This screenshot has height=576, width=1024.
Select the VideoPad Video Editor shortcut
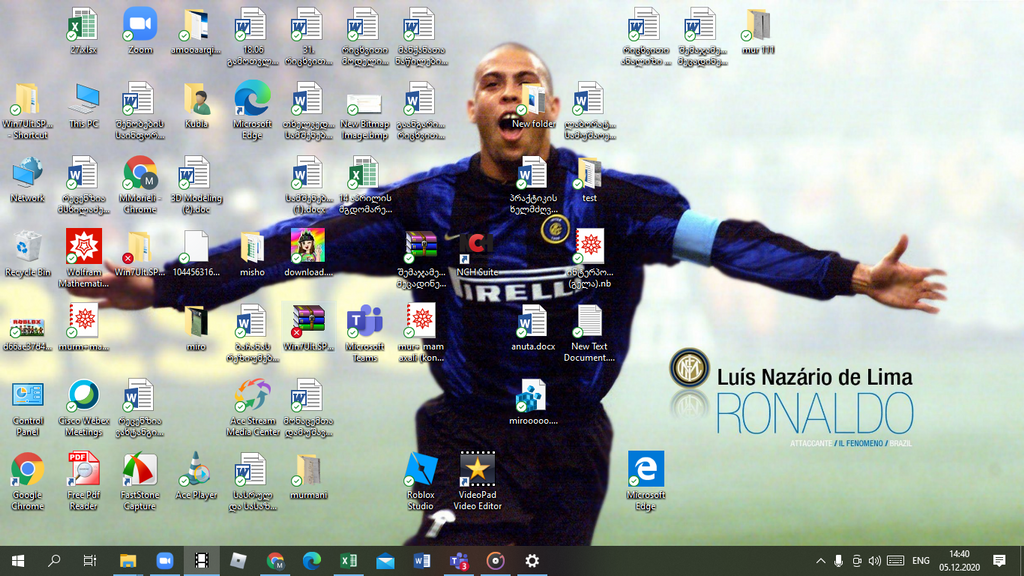(477, 482)
